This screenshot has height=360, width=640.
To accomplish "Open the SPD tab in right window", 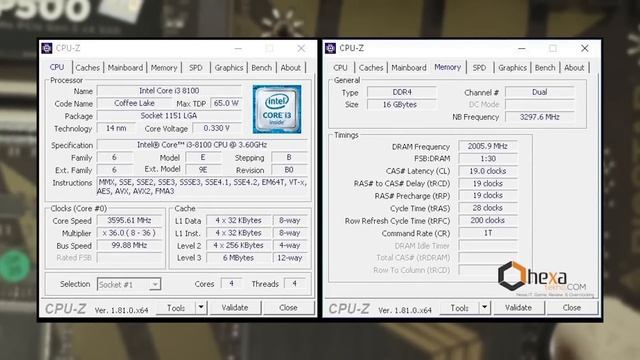I will 479,68.
